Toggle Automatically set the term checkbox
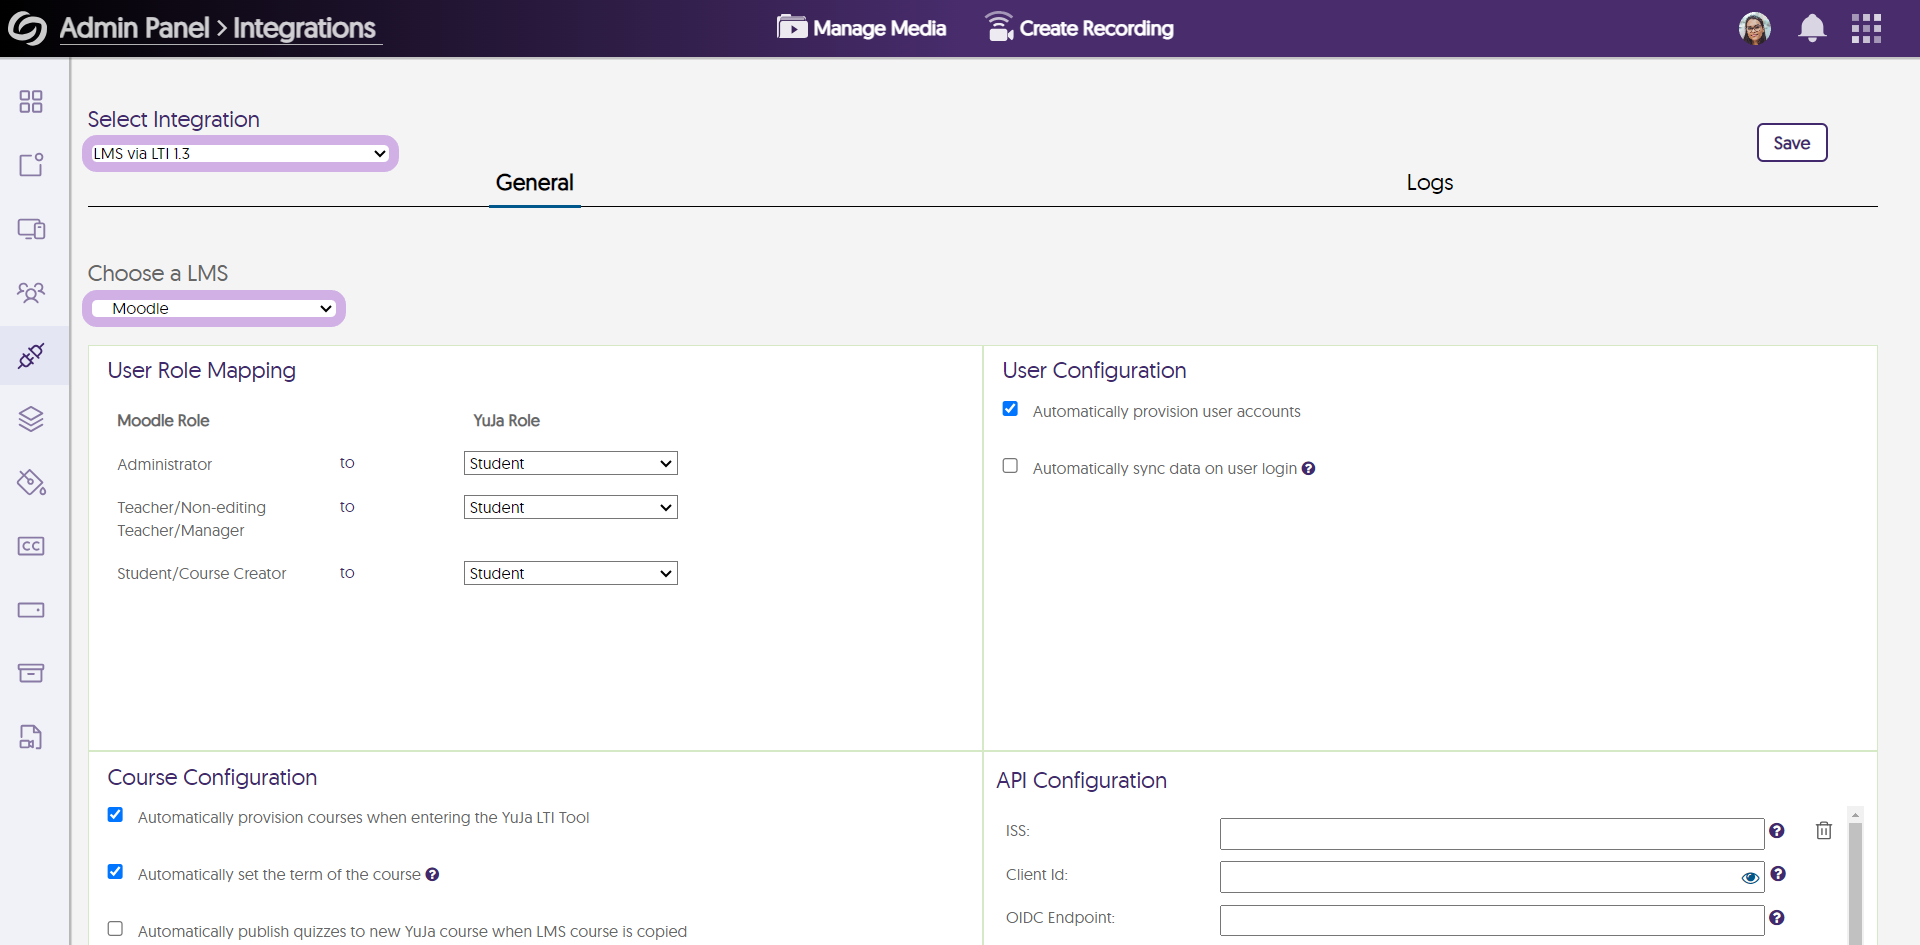This screenshot has width=1920, height=945. pyautogui.click(x=115, y=872)
